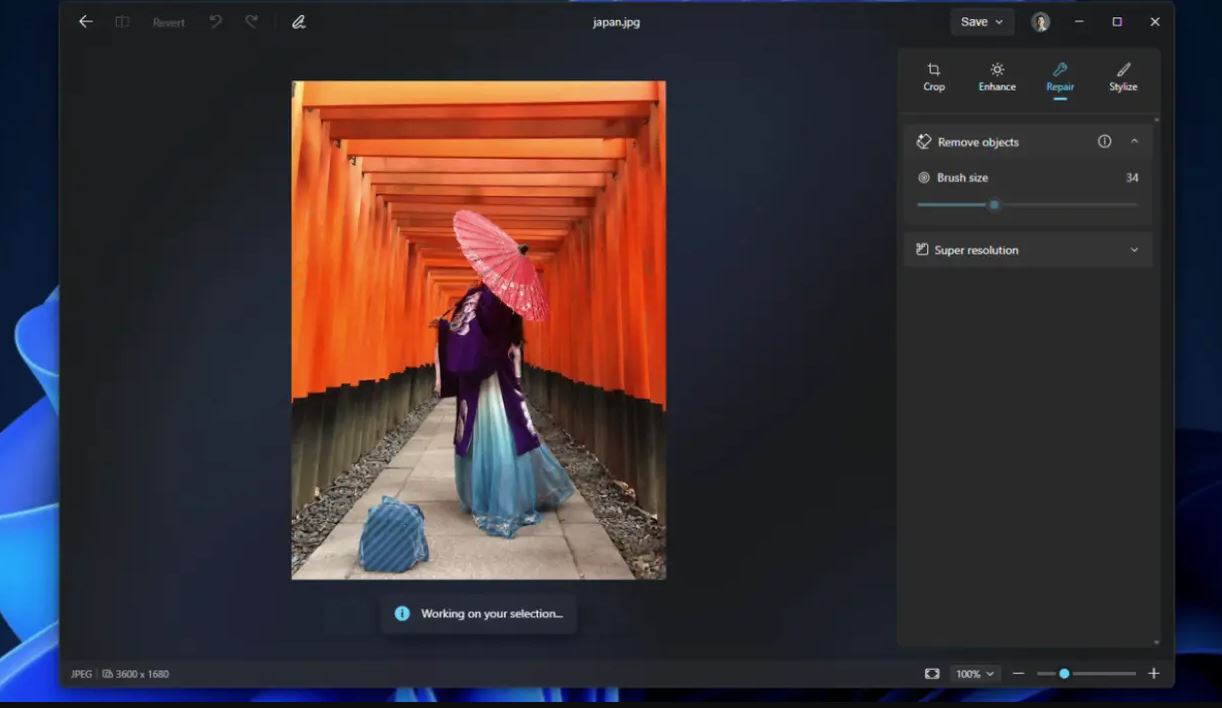Switch to the Enhance tab
Image resolution: width=1222 pixels, height=708 pixels.
point(997,77)
